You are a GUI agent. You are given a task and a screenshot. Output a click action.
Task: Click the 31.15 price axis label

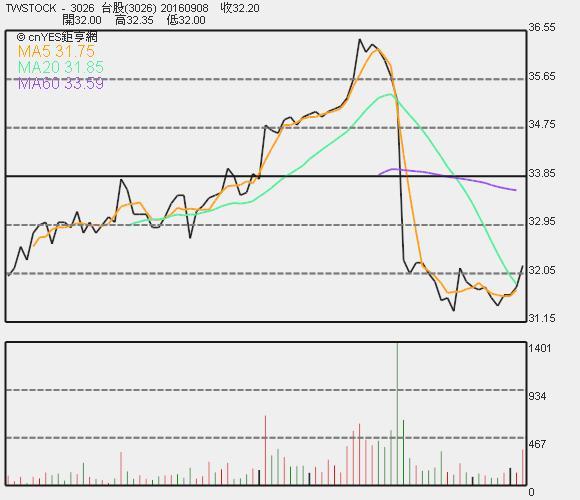(x=542, y=318)
